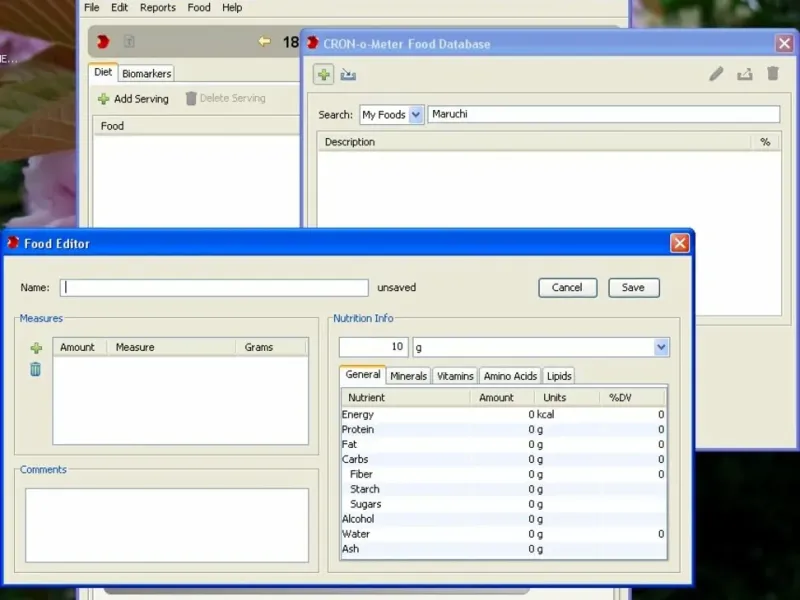The height and width of the screenshot is (600, 800).
Task: Click the trash icon in Food Database toolbar
Action: pos(772,74)
